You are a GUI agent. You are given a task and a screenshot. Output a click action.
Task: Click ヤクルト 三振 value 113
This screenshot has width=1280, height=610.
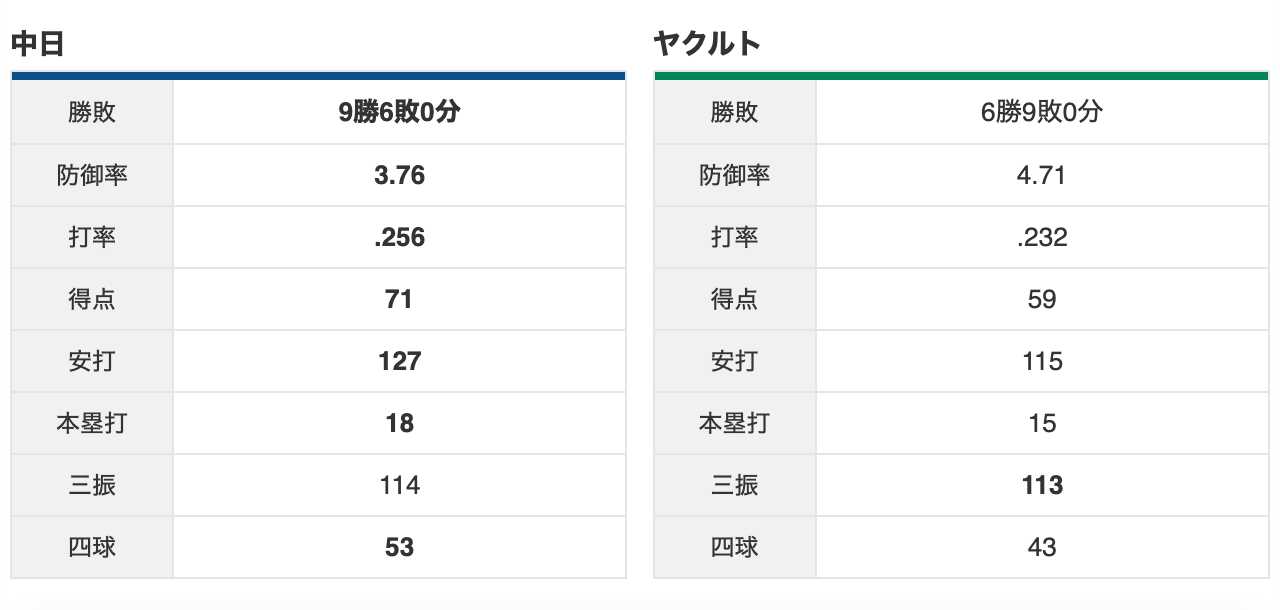point(1042,485)
